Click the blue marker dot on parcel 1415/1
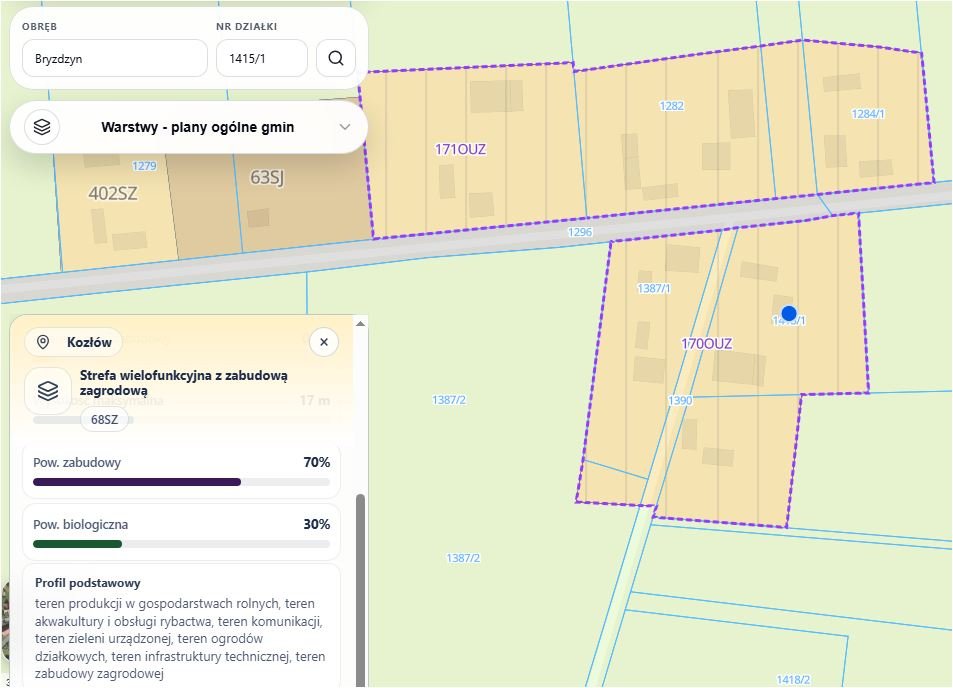 point(789,314)
